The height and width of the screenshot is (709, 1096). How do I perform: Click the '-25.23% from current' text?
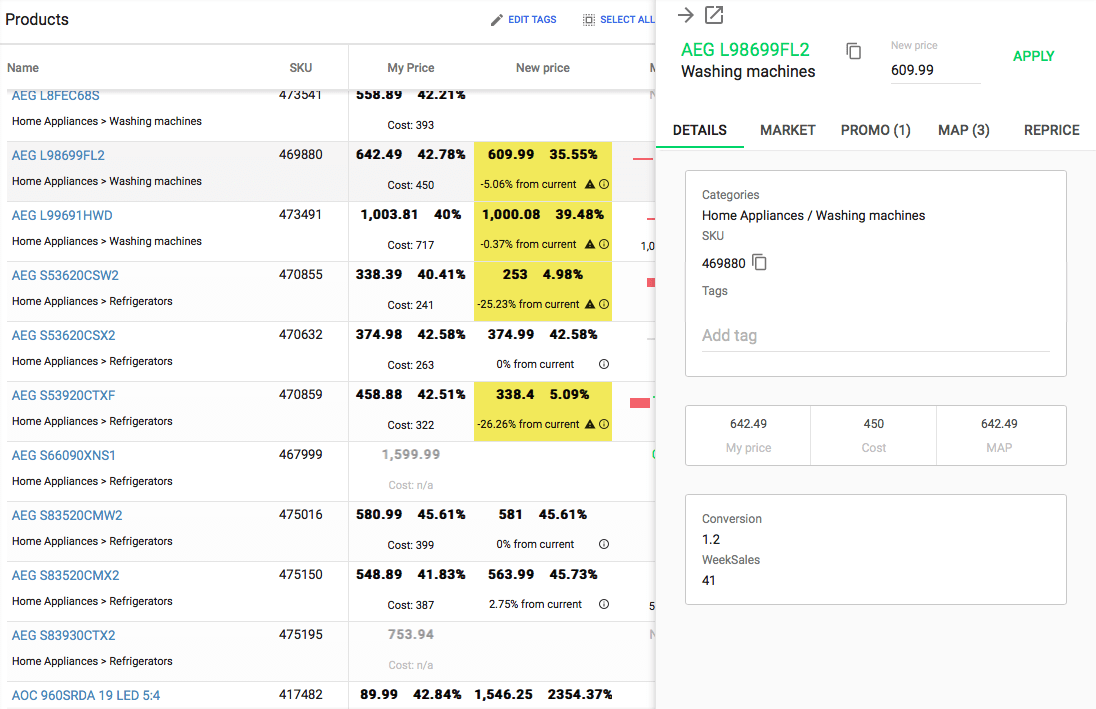click(528, 305)
